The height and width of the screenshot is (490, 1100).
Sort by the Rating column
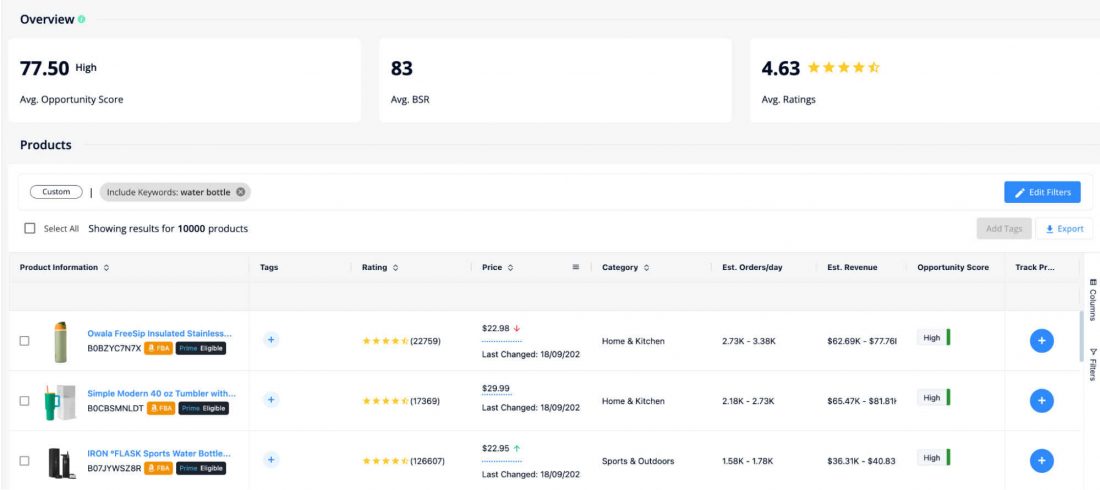pos(380,267)
